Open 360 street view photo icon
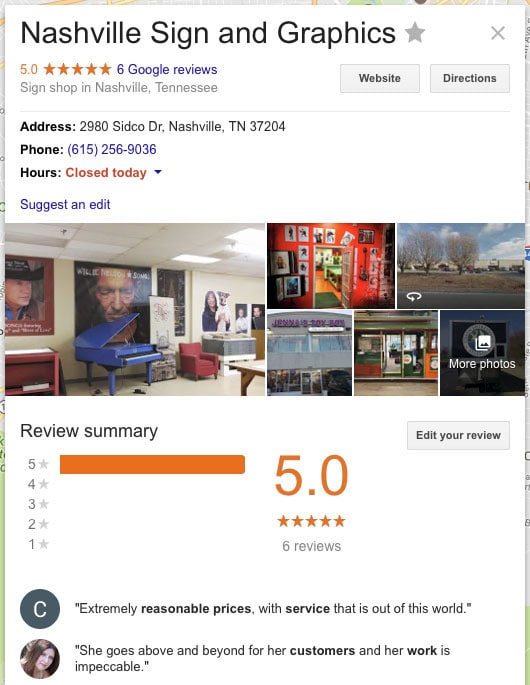 point(413,297)
